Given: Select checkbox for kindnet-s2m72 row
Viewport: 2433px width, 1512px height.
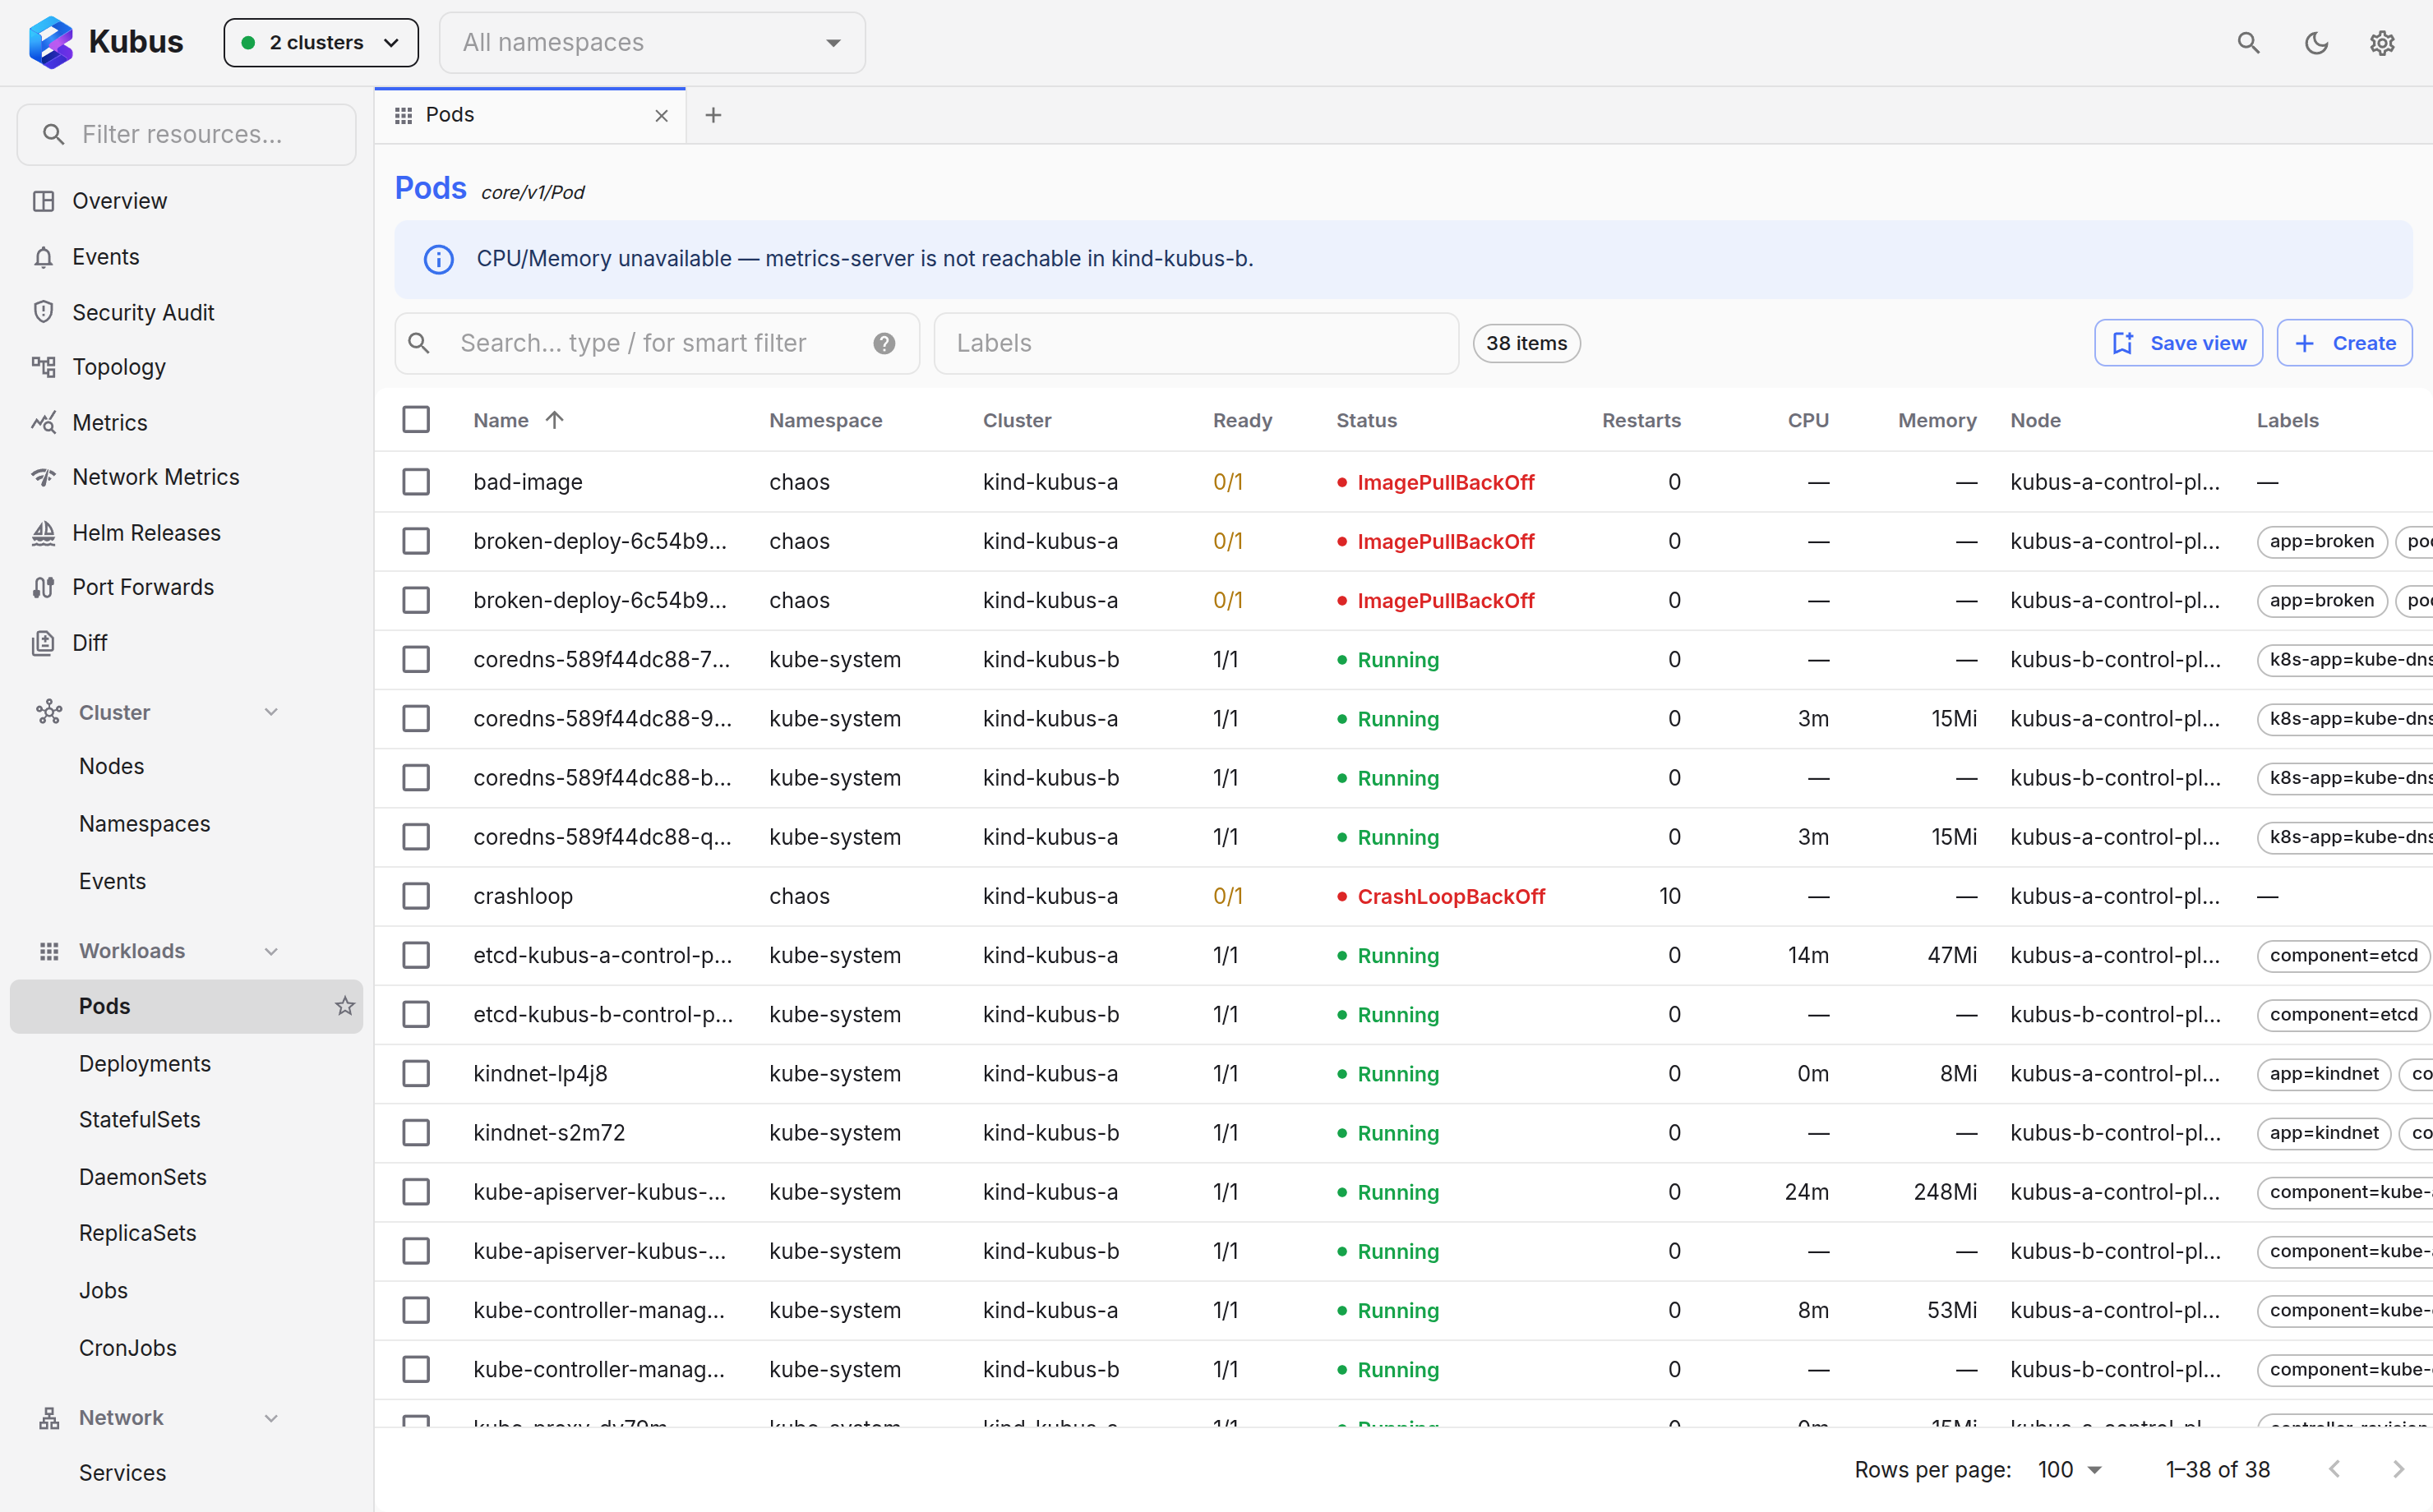Looking at the screenshot, I should (416, 1133).
